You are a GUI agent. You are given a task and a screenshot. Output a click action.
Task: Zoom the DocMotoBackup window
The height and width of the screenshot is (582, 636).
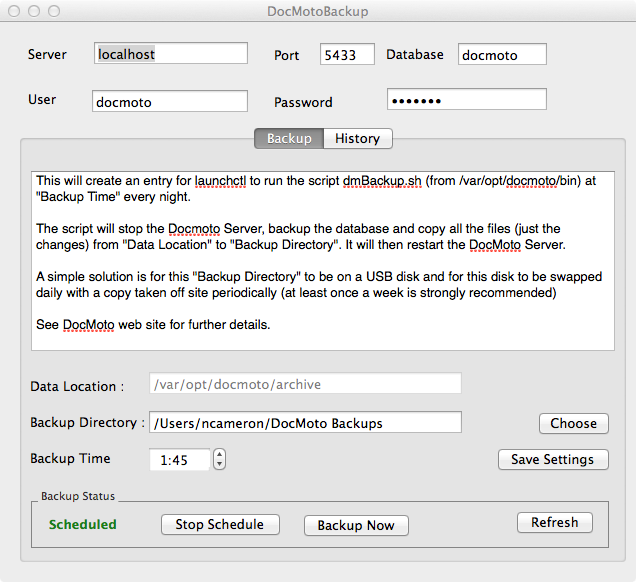click(x=54, y=11)
